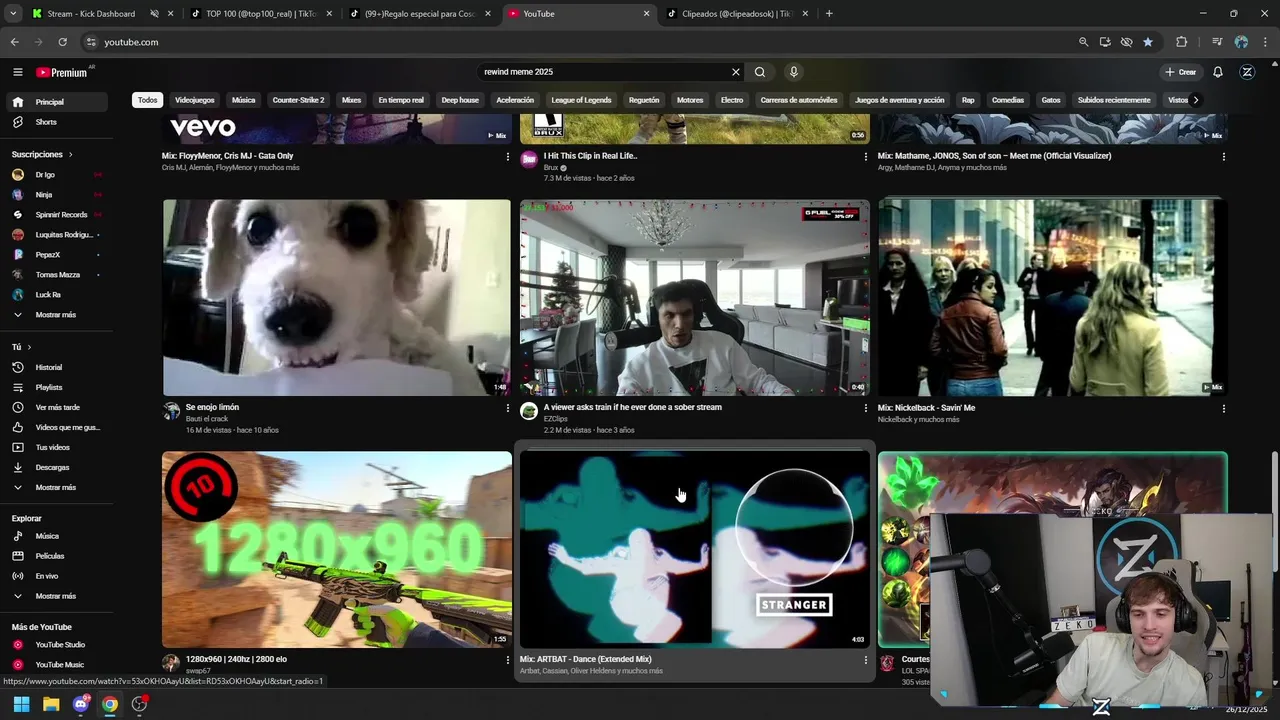Open Playlists in the sidebar

pos(56,387)
